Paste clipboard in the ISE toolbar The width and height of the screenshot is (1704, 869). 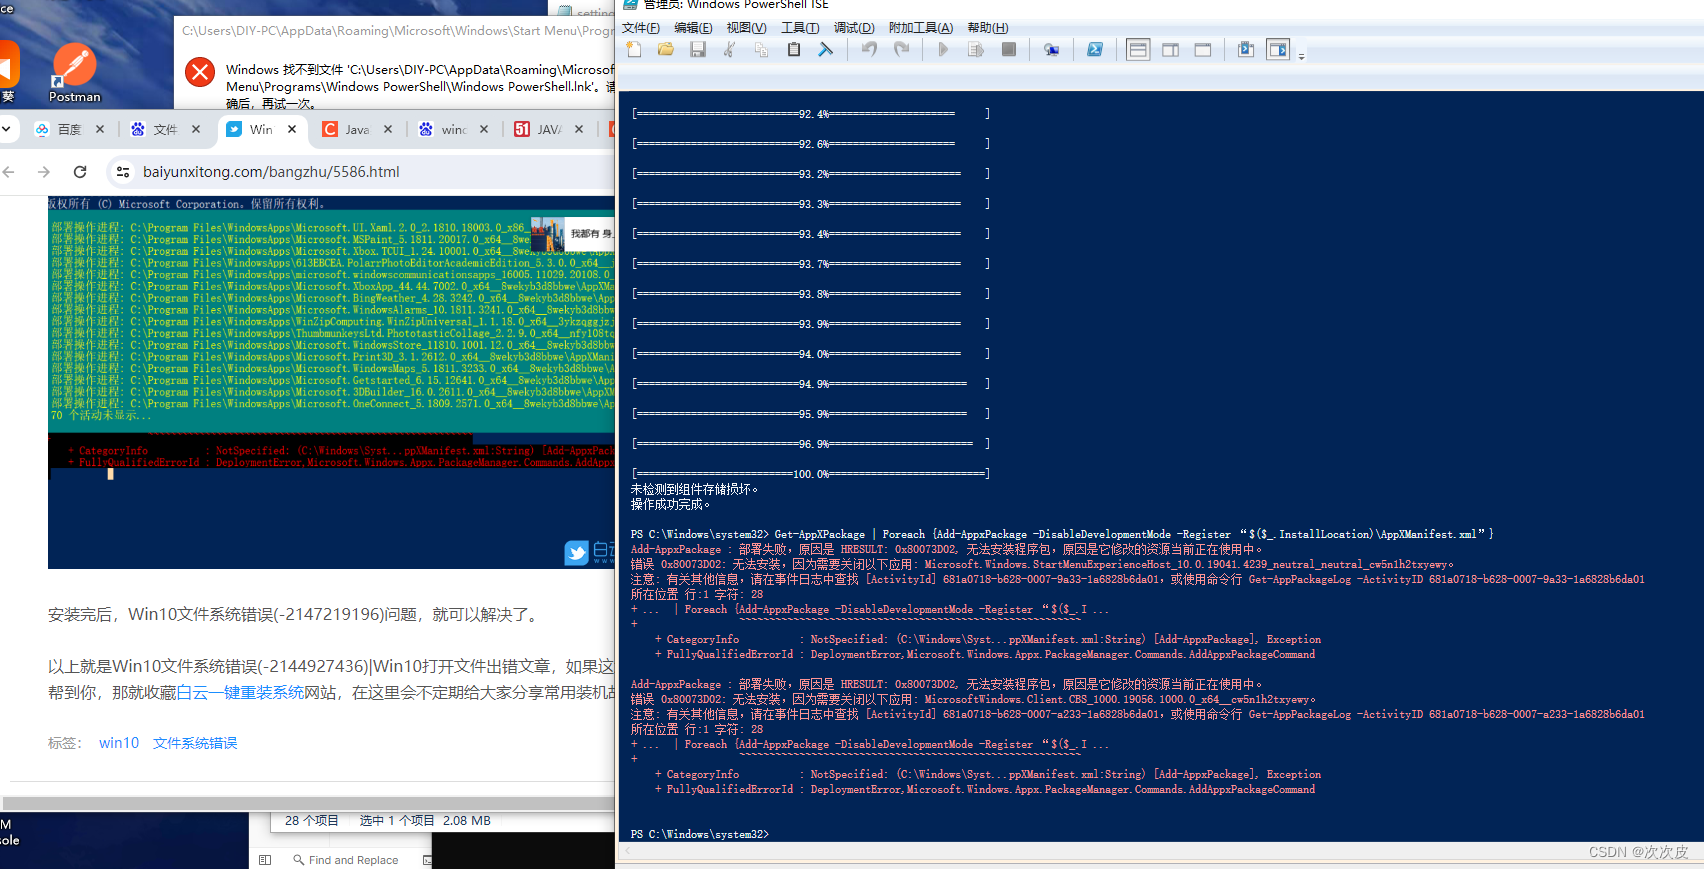pyautogui.click(x=794, y=50)
